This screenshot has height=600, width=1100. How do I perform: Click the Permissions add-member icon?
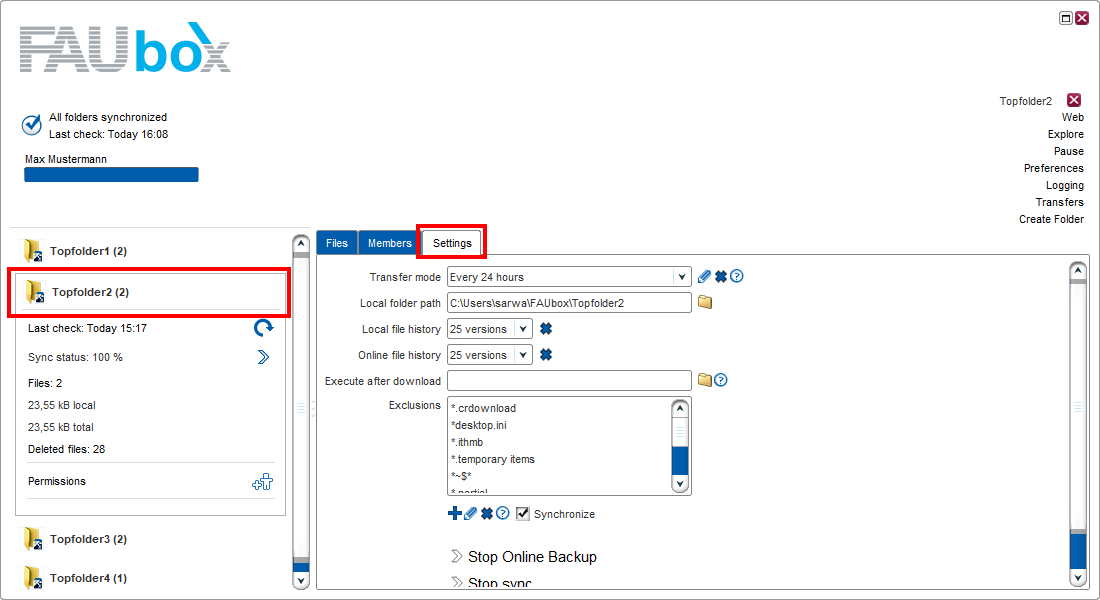262,481
